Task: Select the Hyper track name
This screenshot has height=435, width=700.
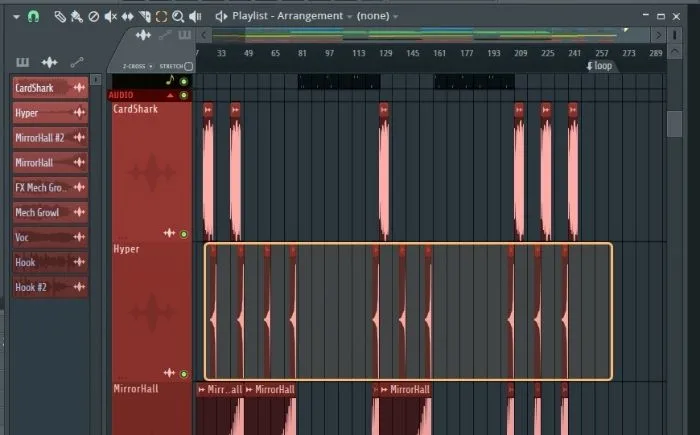Action: tap(126, 249)
